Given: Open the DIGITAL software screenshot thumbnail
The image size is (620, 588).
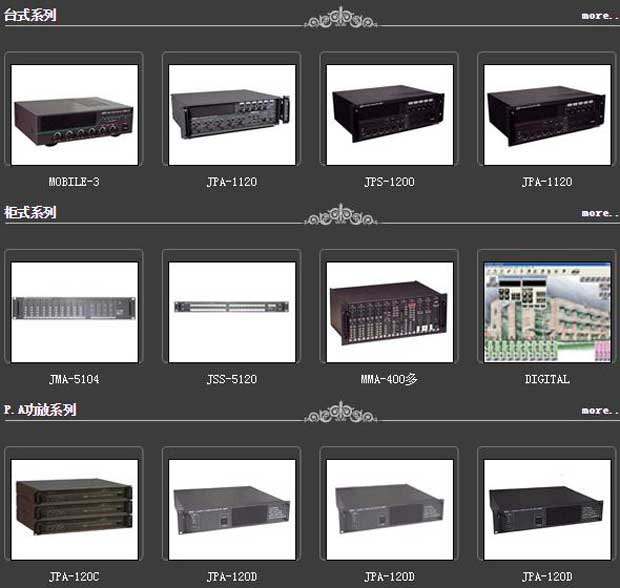Looking at the screenshot, I should (547, 311).
